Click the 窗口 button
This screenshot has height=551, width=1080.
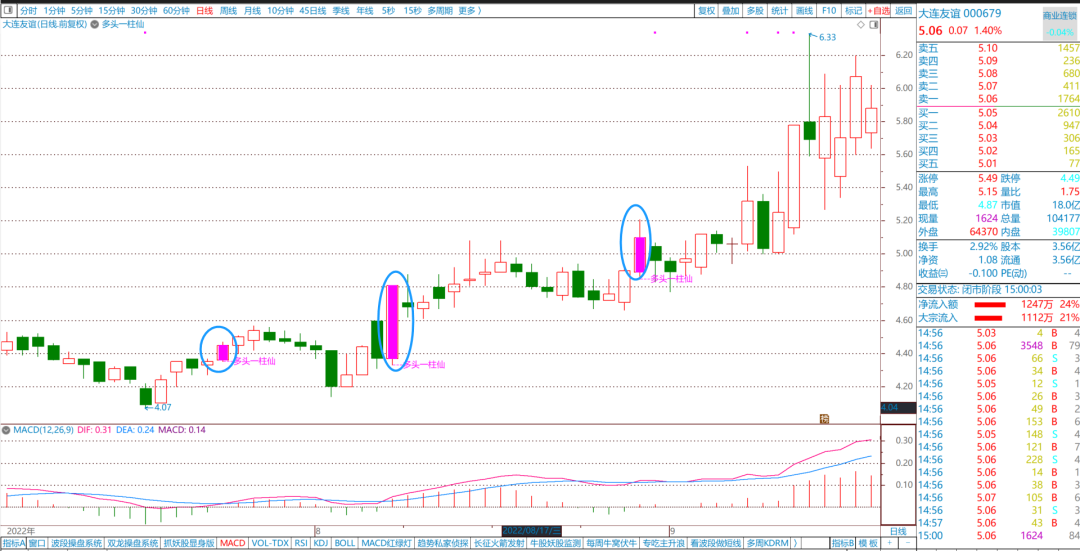tap(37, 543)
